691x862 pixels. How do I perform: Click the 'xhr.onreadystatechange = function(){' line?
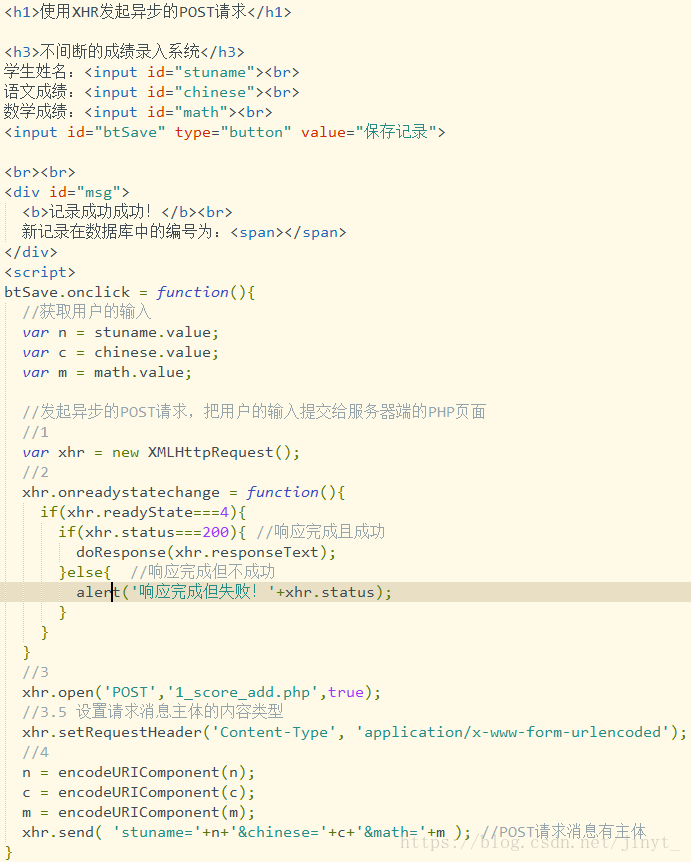click(x=184, y=492)
